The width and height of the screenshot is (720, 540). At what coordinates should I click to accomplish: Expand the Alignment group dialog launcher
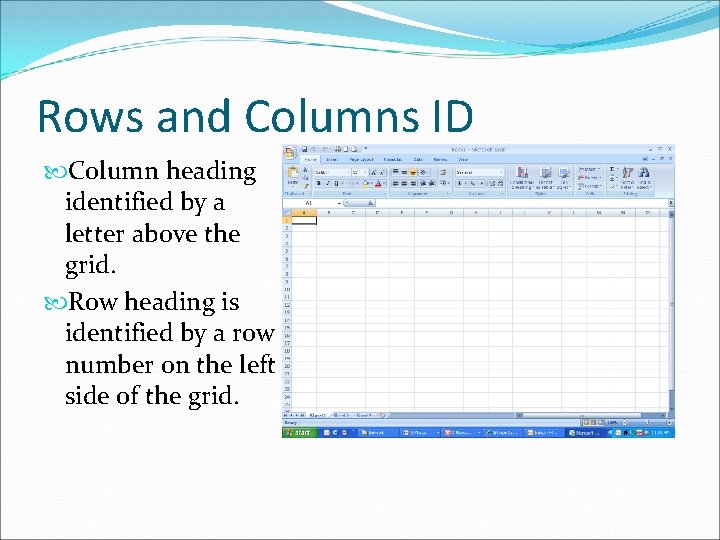[x=448, y=193]
